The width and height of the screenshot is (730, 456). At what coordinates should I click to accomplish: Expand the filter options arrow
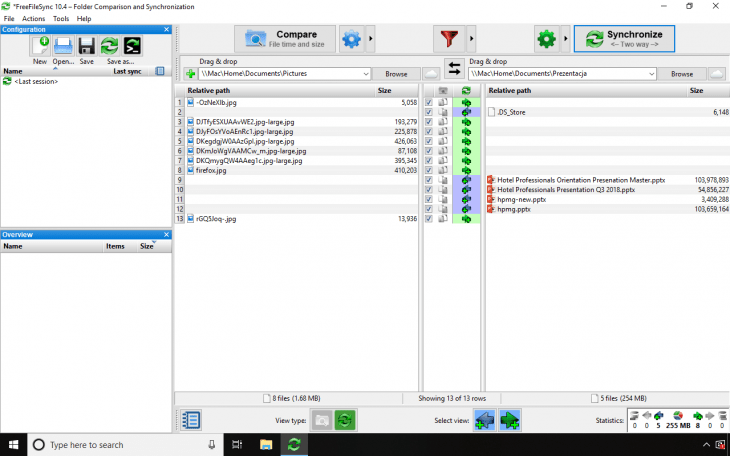pos(471,39)
